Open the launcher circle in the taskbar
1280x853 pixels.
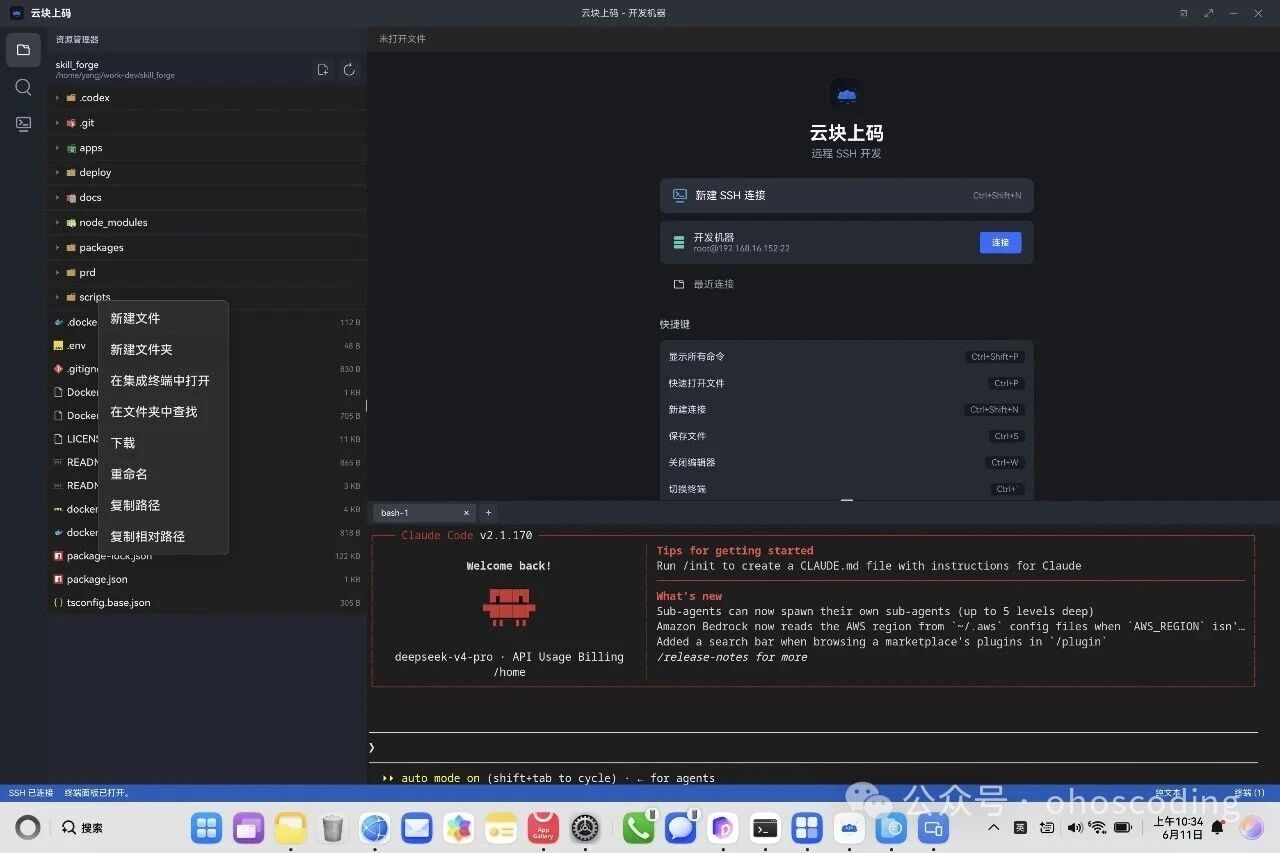(x=28, y=827)
